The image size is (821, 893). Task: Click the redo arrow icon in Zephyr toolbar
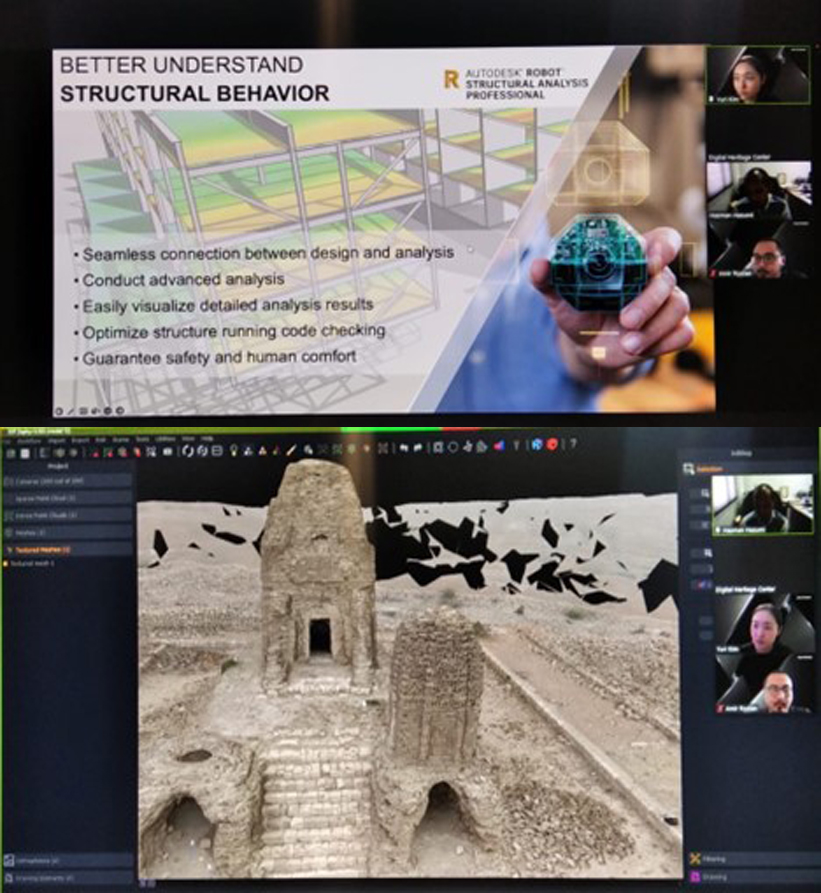418,448
